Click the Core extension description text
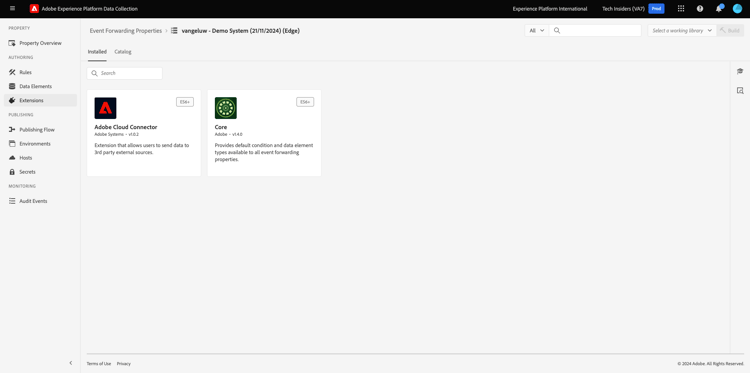 pyautogui.click(x=264, y=152)
